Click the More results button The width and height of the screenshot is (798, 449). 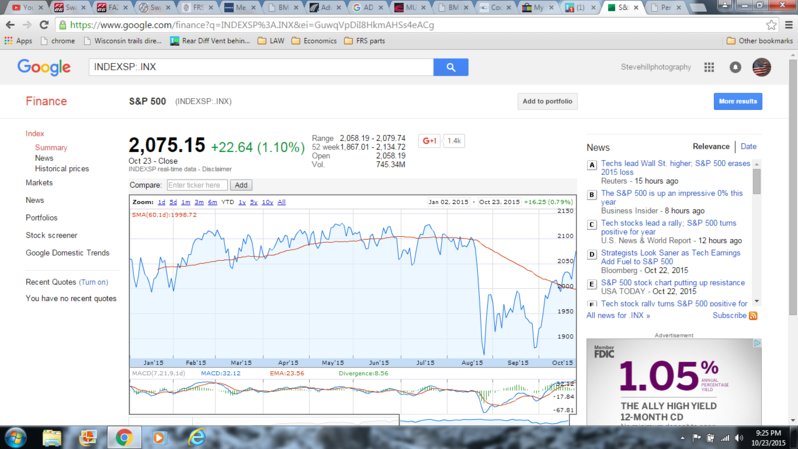point(737,101)
